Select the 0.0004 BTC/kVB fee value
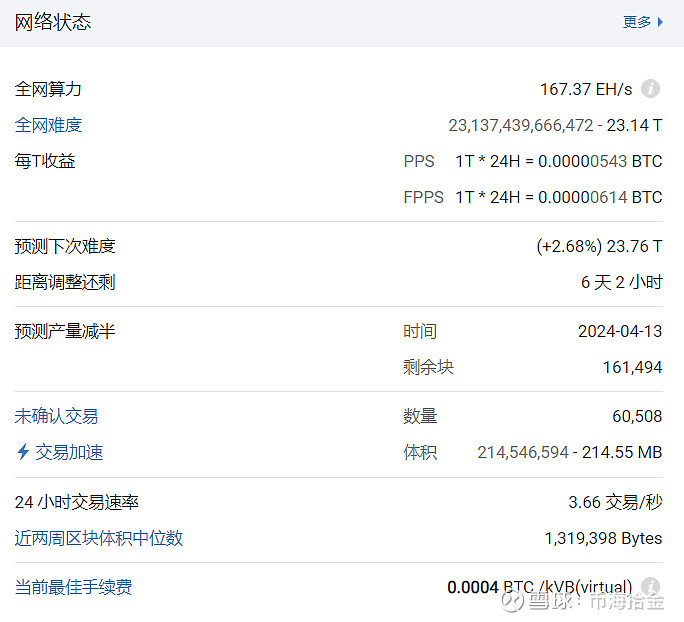684x622 pixels. click(x=540, y=587)
